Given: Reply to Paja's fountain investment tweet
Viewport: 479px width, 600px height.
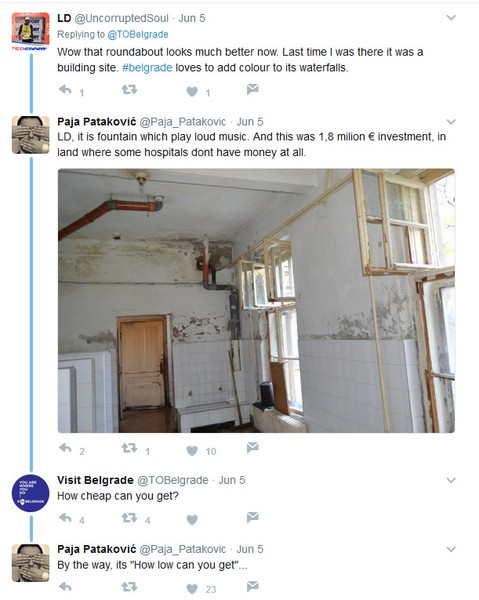Looking at the screenshot, I should [x=65, y=448].
